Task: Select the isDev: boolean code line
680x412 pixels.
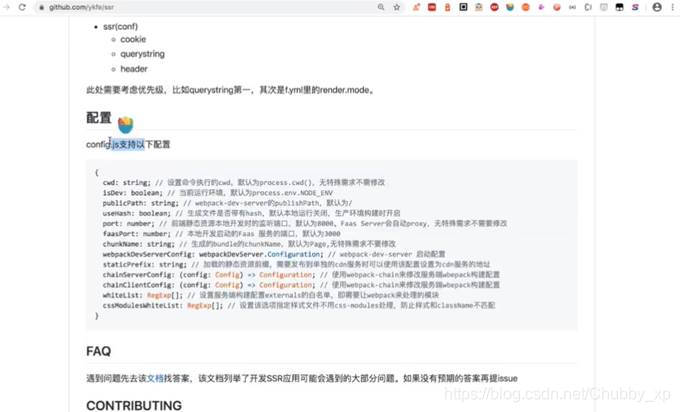Action: coord(218,193)
